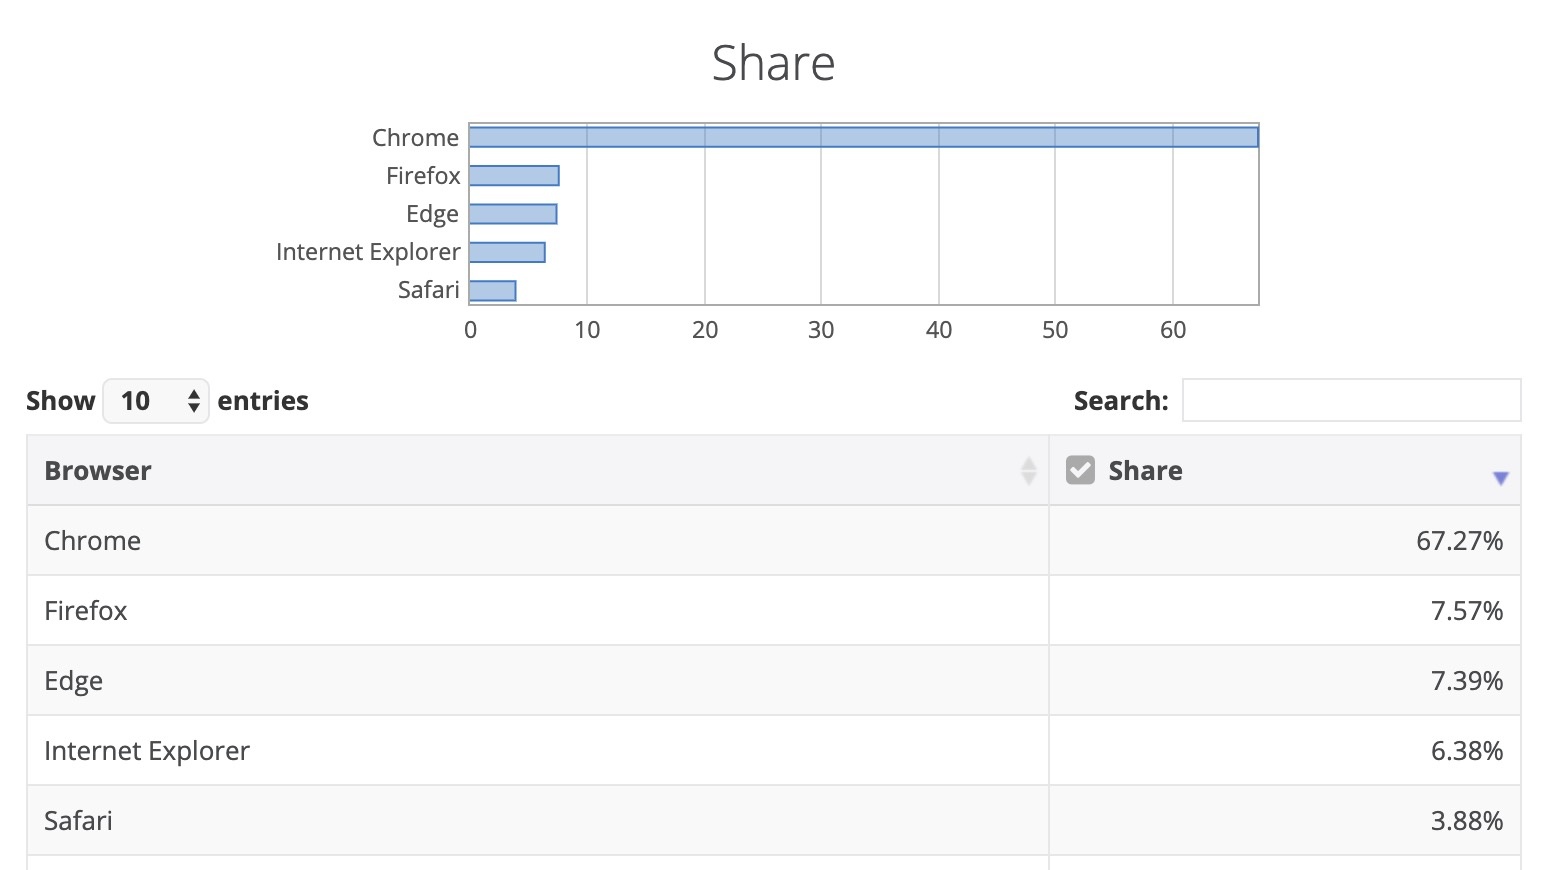The height and width of the screenshot is (870, 1548).
Task: Click the Chrome bar in chart
Action: (x=863, y=137)
